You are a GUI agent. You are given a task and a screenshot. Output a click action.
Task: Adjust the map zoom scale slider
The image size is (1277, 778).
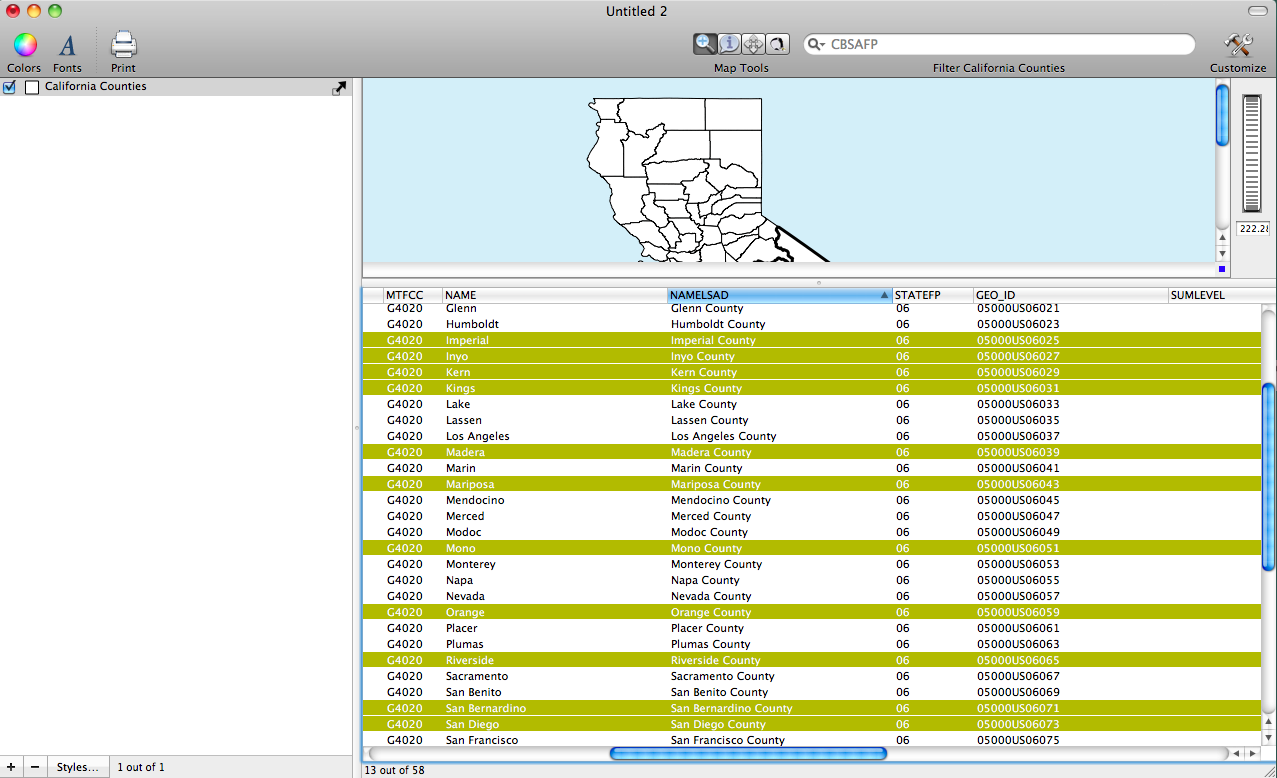(x=1253, y=153)
